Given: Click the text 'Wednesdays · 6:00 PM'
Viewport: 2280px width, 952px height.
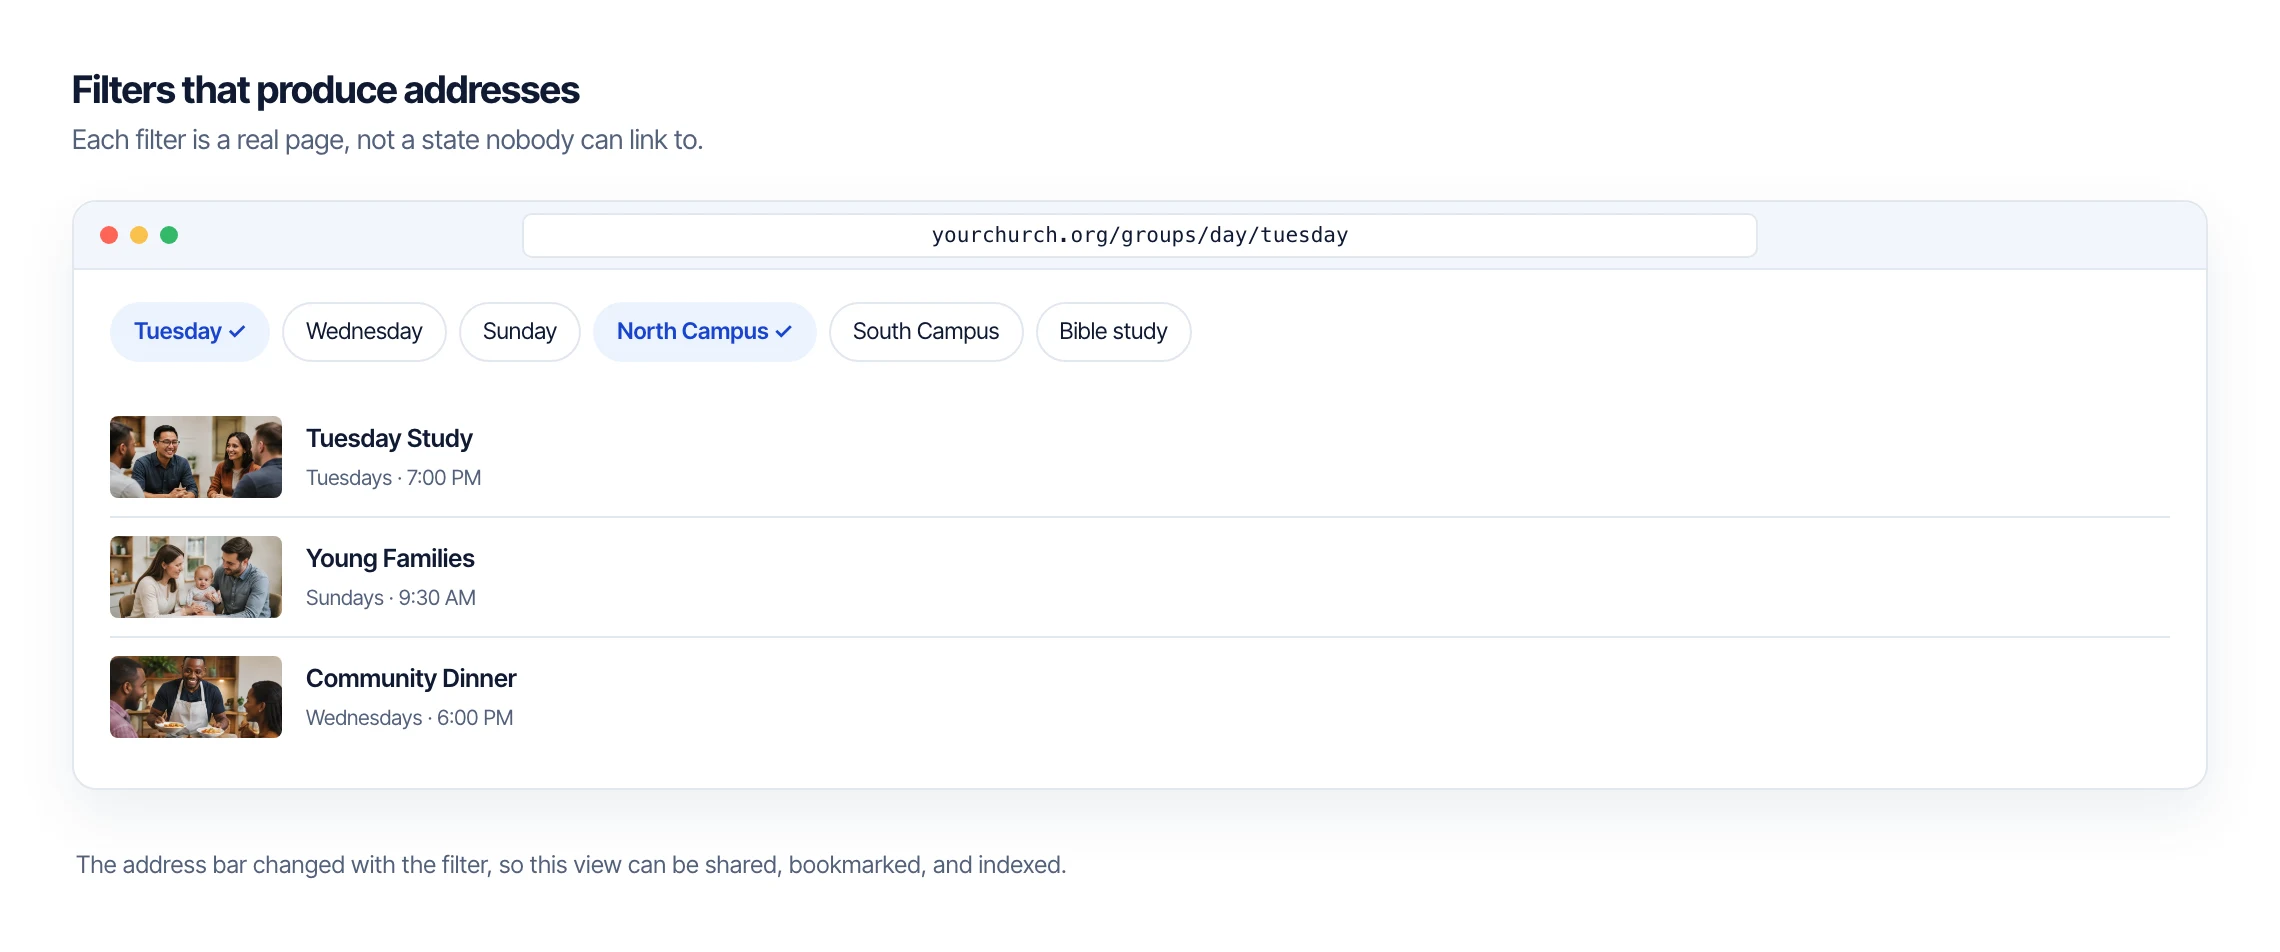Looking at the screenshot, I should pos(410,718).
